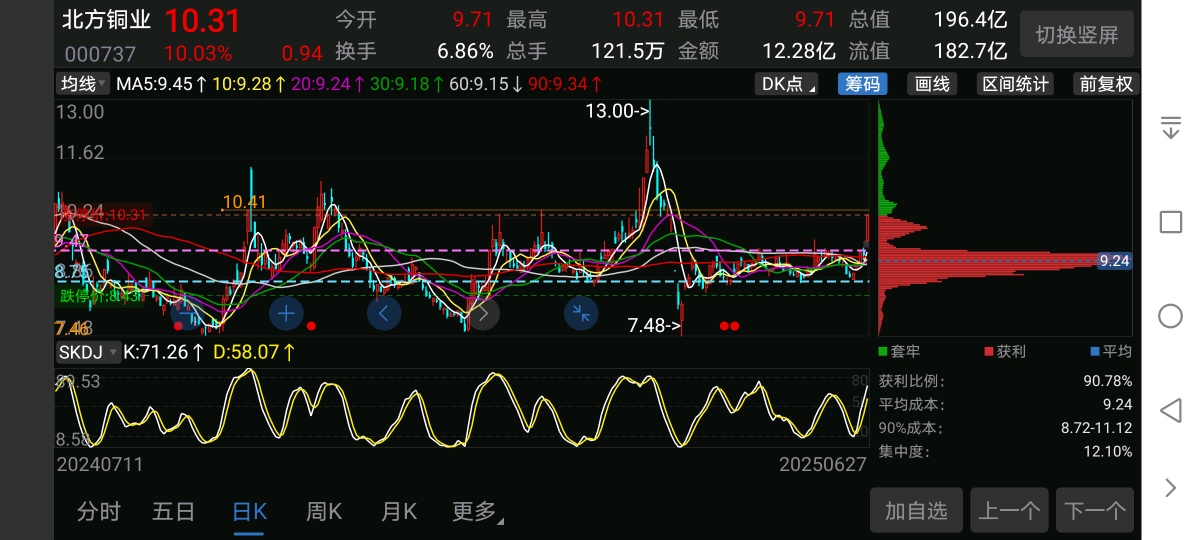The width and height of the screenshot is (1200, 540).
Task: Tap the 套牢 legend entry
Action: (x=897, y=352)
